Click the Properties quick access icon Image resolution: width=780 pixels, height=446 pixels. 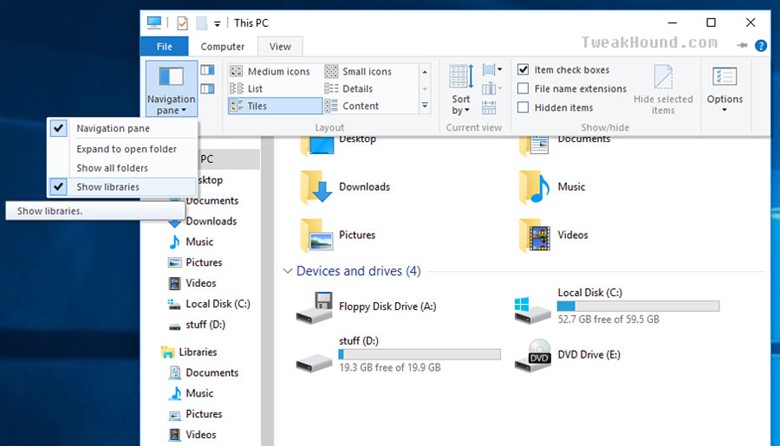tap(183, 23)
